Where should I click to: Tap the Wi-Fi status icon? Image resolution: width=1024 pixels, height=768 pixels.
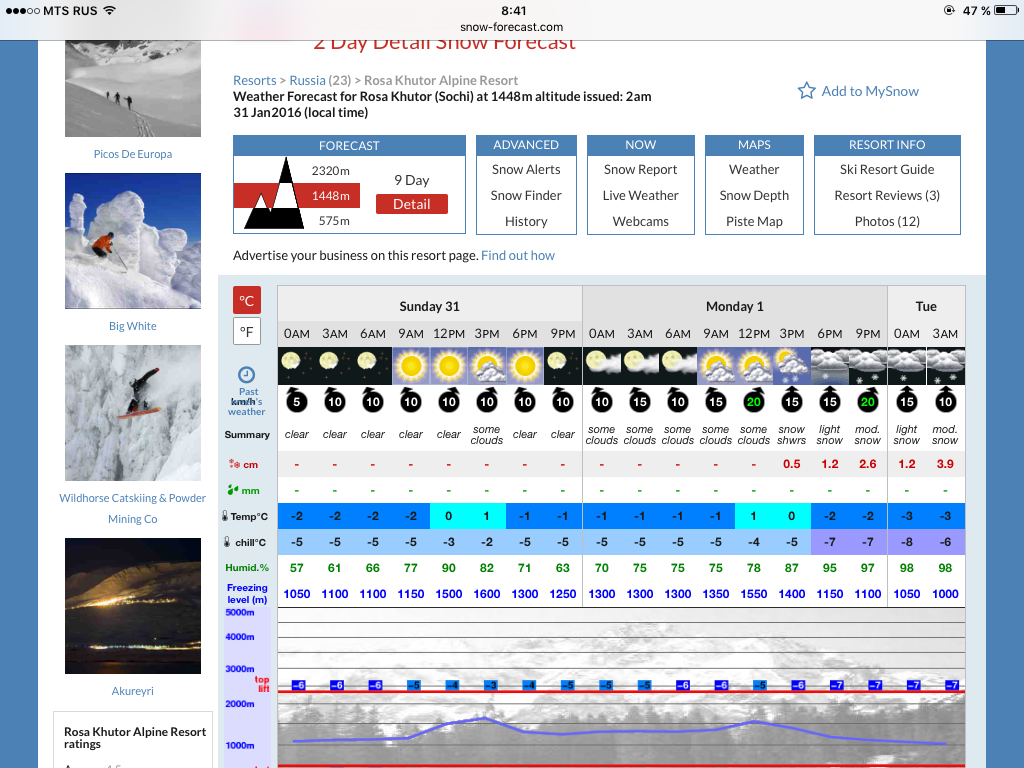(109, 10)
